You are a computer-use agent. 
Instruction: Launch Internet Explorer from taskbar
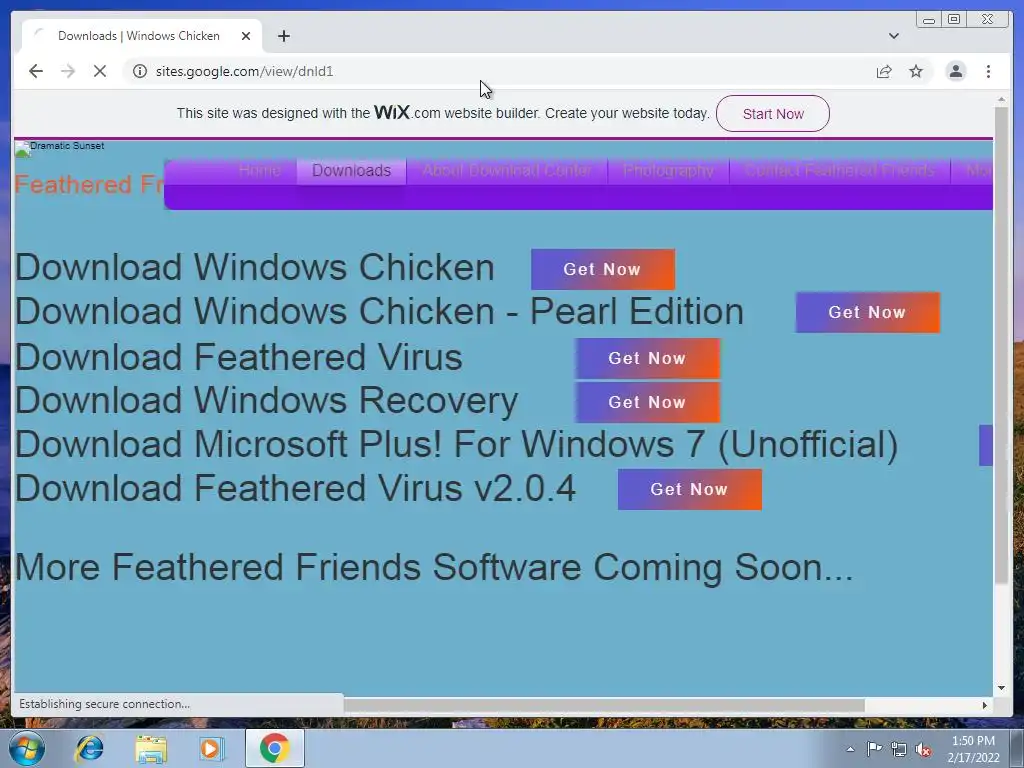(89, 748)
